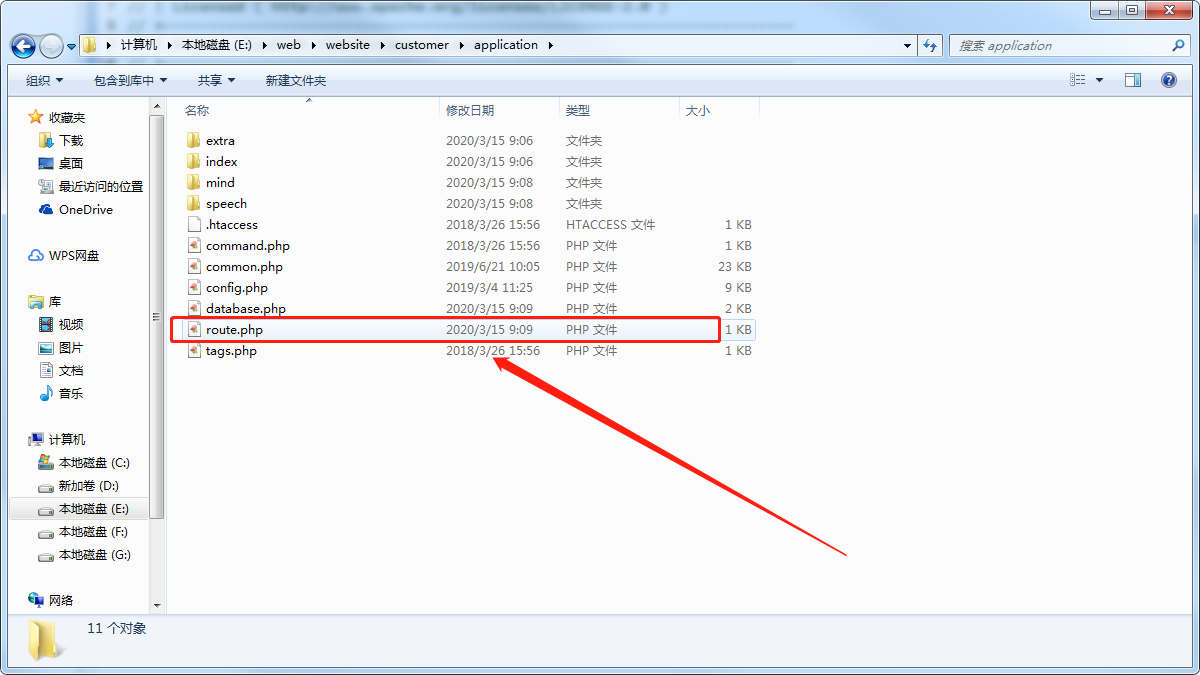The height and width of the screenshot is (675, 1200).
Task: Sort by the 类型 column header
Action: click(x=578, y=110)
